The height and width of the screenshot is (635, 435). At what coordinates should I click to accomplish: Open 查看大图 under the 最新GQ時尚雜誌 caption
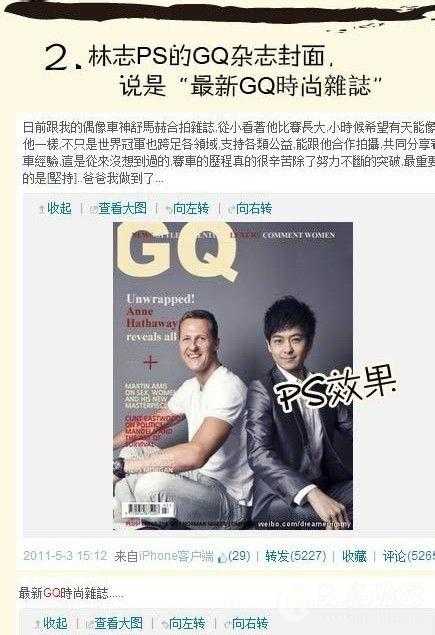[x=118, y=623]
